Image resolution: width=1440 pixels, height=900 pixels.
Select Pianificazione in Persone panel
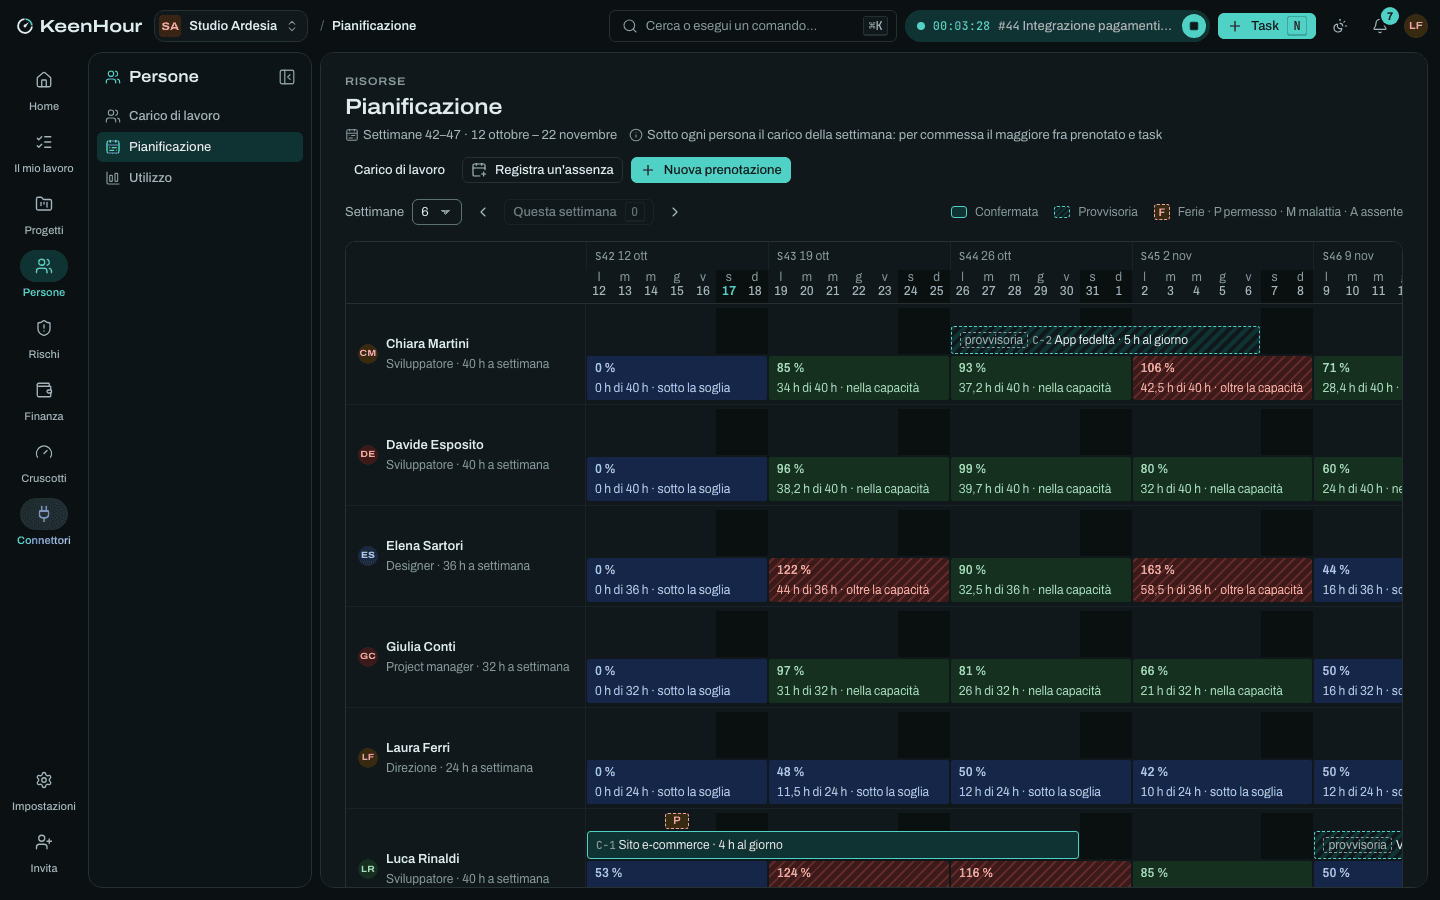click(200, 147)
